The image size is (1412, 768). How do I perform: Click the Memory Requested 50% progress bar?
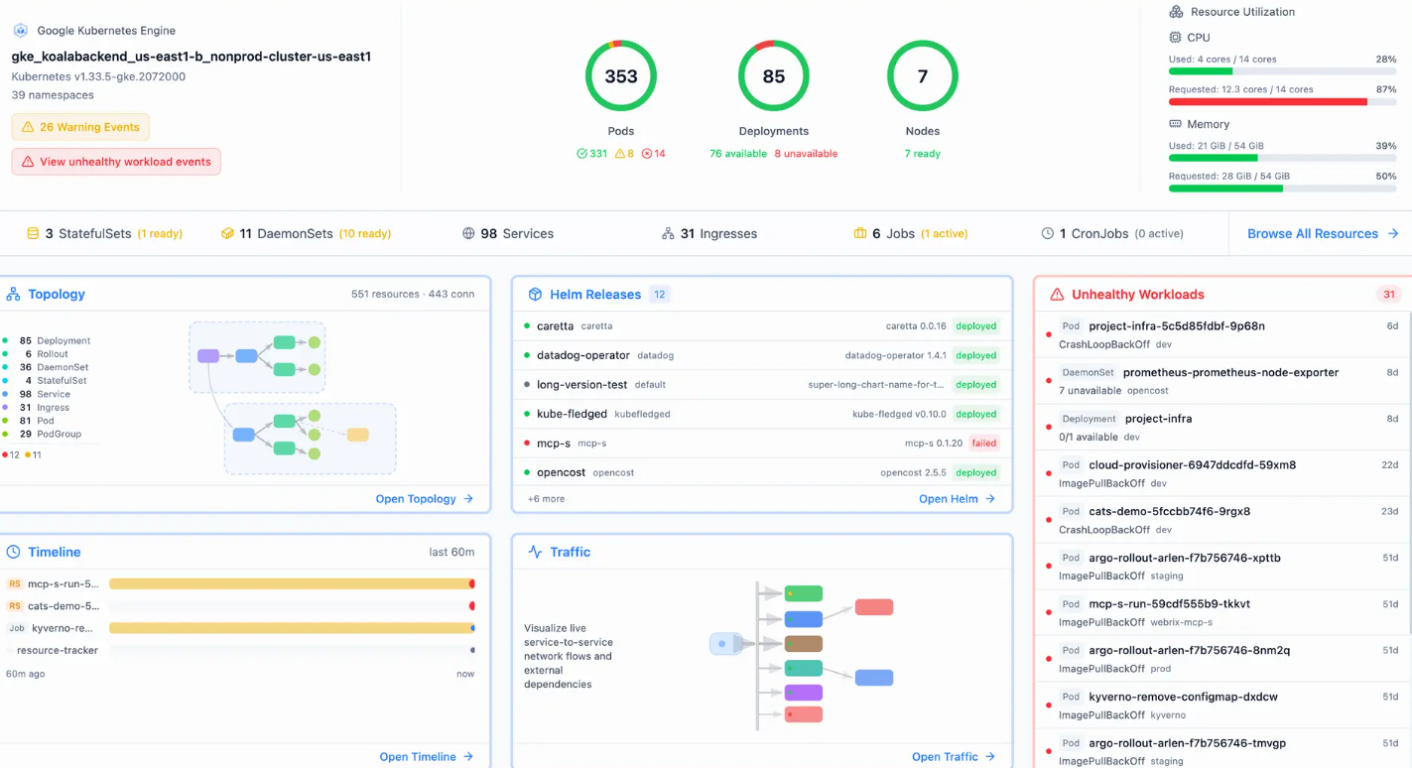tap(1282, 188)
